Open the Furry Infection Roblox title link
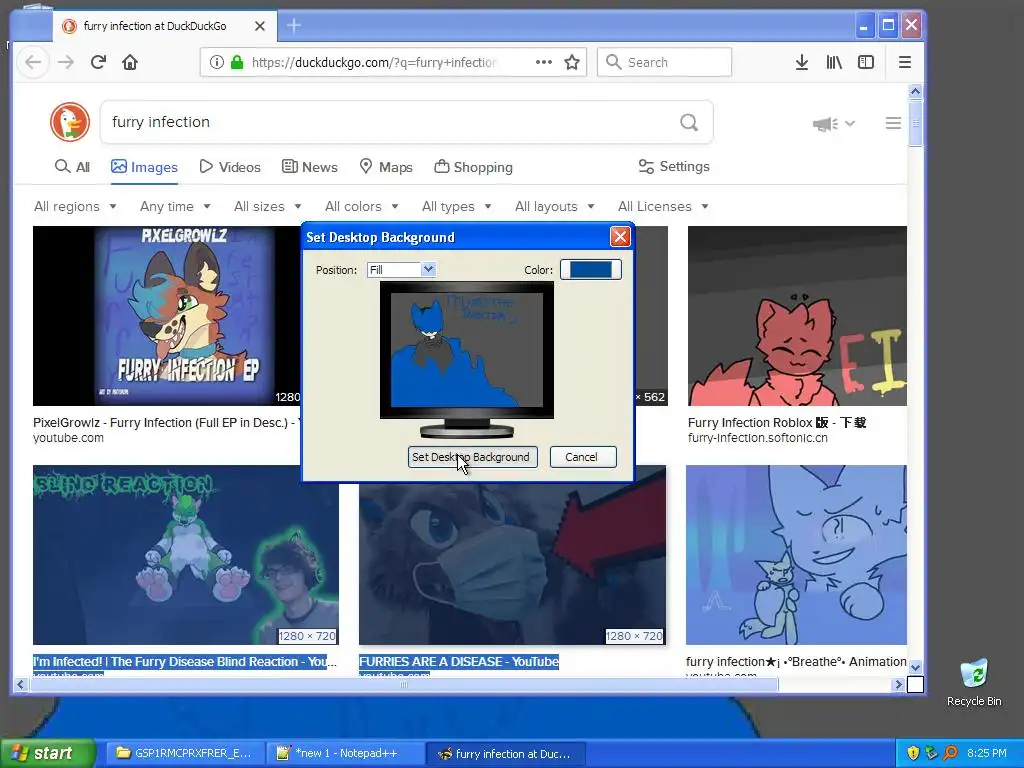 pos(776,423)
